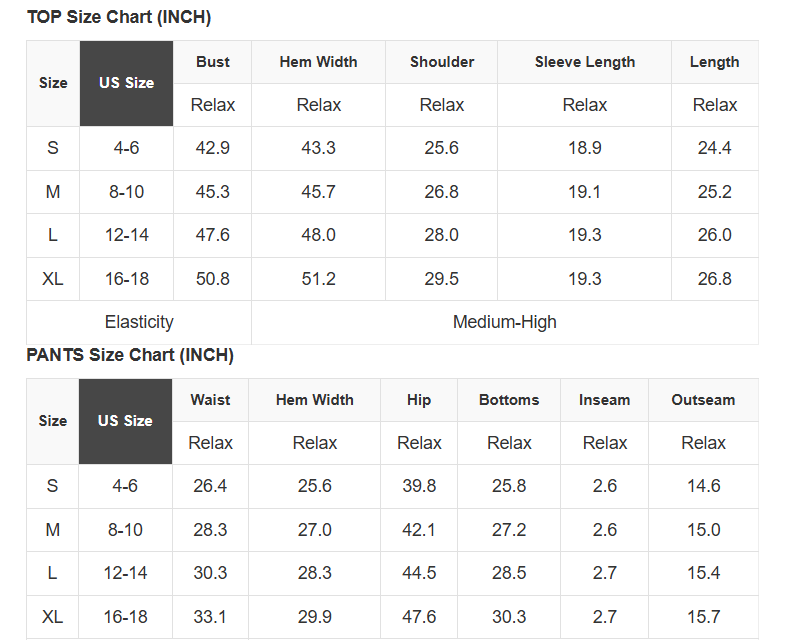The height and width of the screenshot is (640, 785).
Task: Select the top length value 26.0
Action: 715,235
